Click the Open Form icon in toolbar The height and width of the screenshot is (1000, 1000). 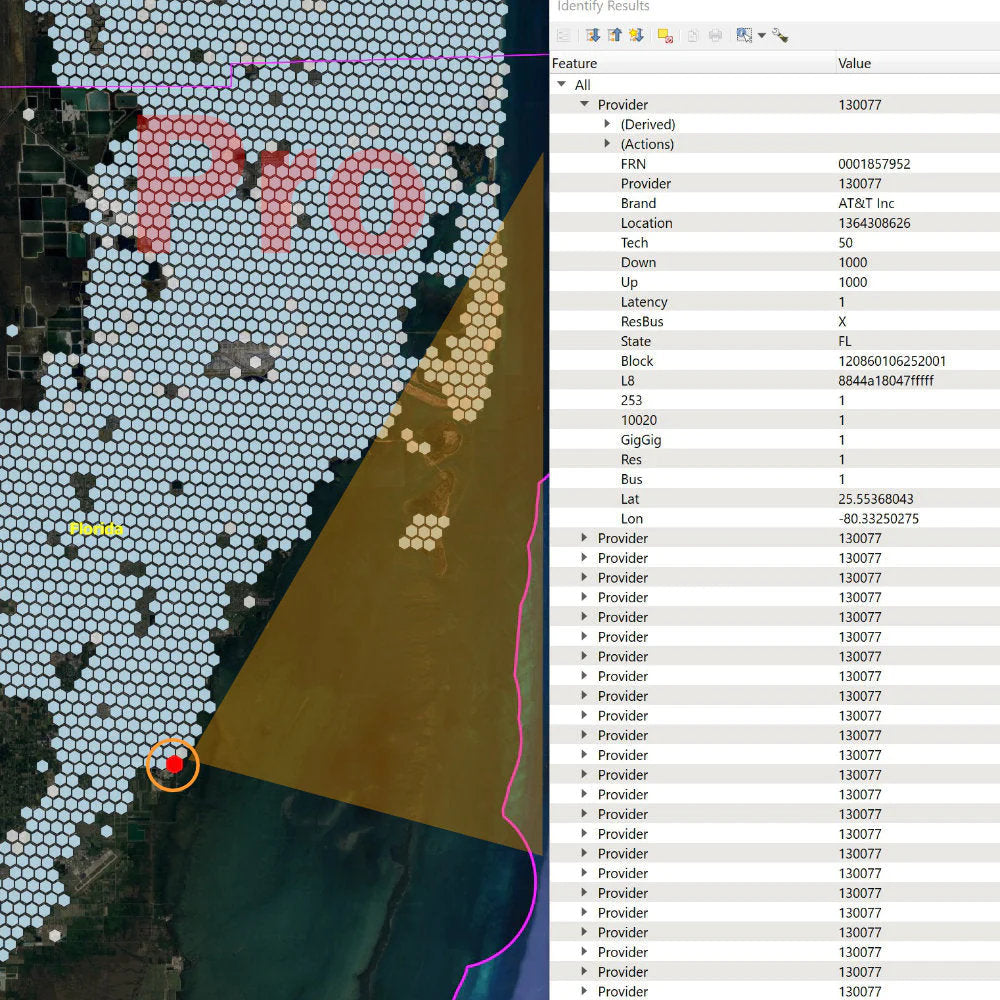(x=565, y=35)
